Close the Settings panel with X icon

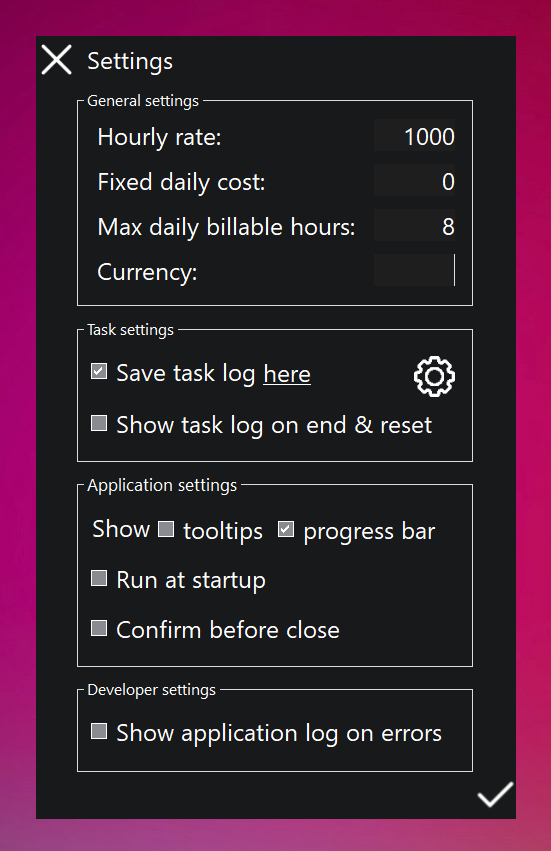[56, 60]
